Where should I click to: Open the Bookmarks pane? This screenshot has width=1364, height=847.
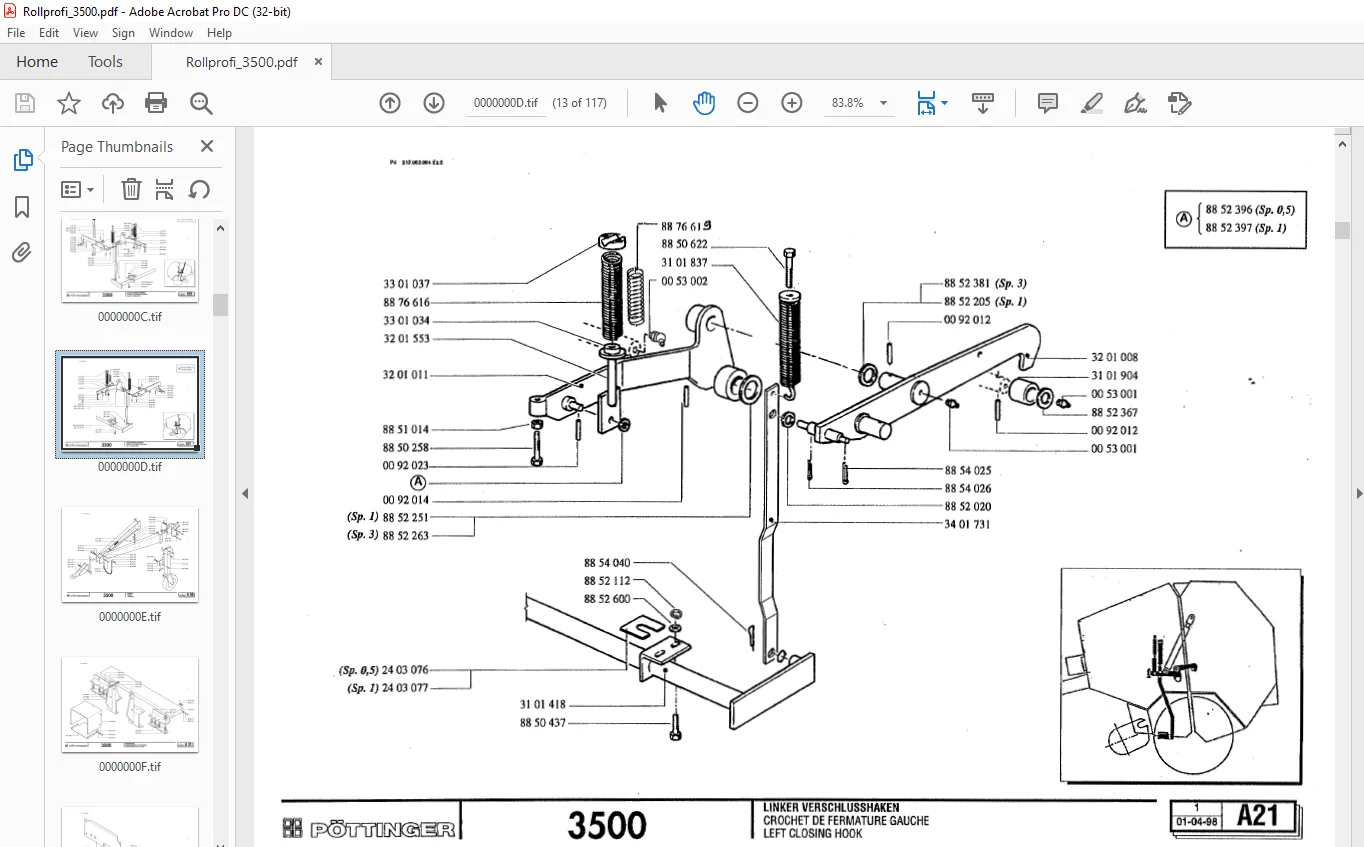pos(22,207)
